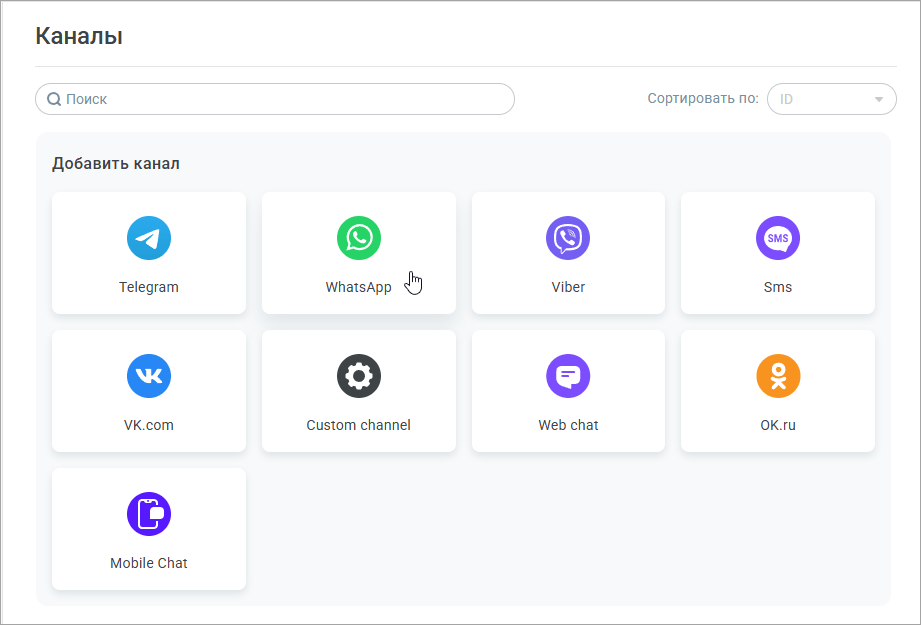The image size is (921, 625).
Task: Click the Сортировать по label
Action: (703, 99)
